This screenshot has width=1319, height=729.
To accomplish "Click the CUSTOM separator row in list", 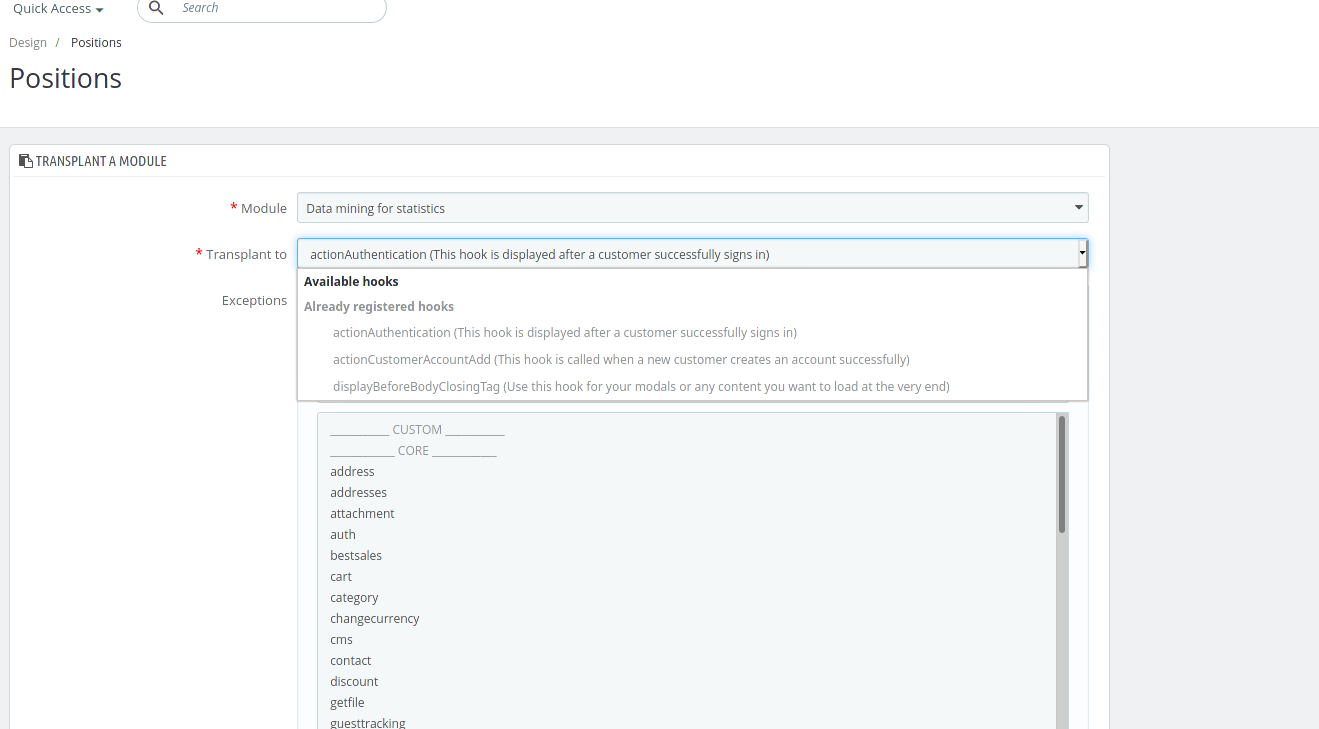I will 687,430.
